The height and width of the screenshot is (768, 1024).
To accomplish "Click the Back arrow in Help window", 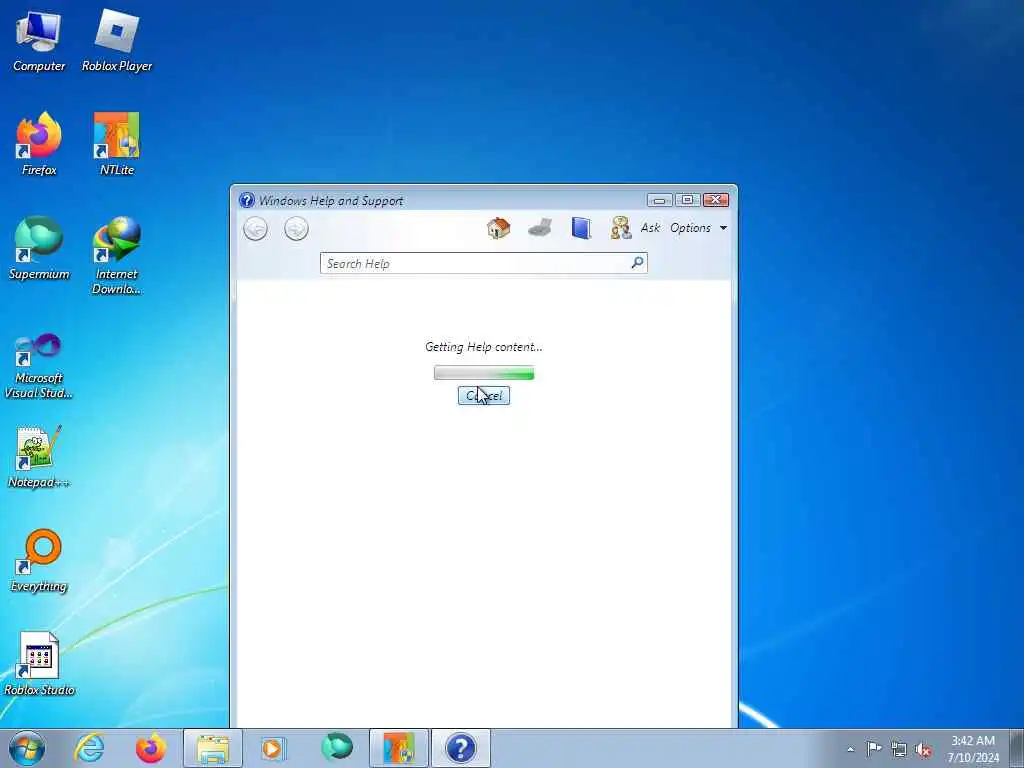I will click(x=255, y=229).
